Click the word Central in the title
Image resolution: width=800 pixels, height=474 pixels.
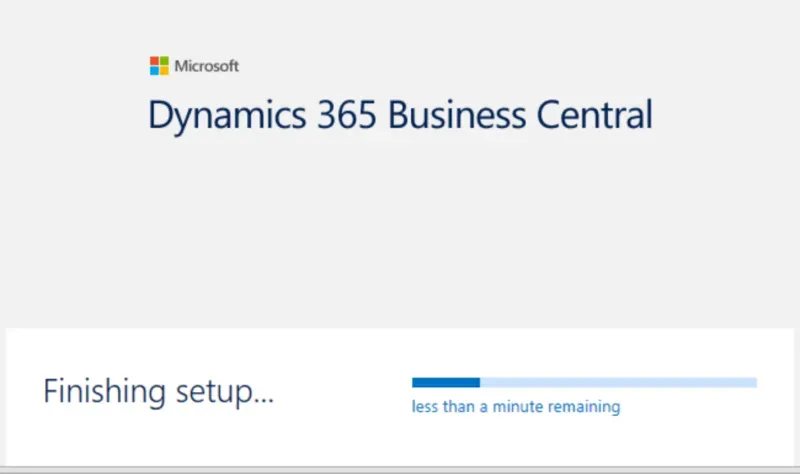point(595,115)
